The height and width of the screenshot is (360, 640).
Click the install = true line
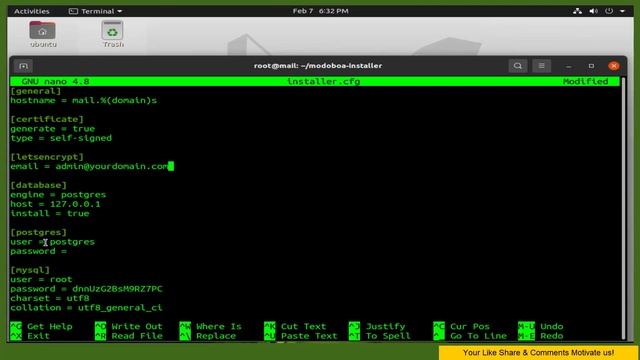(50, 213)
